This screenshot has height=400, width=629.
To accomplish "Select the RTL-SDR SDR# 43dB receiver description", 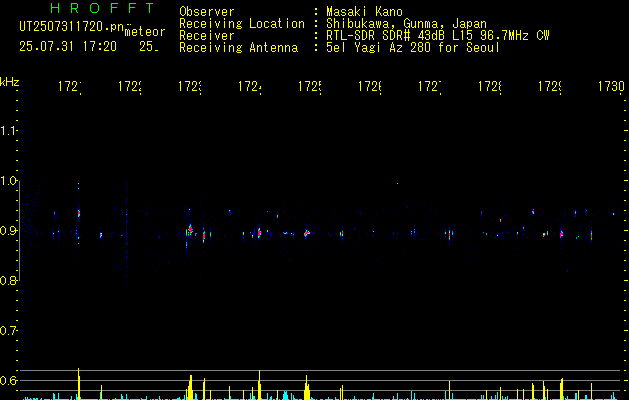I will (x=438, y=36).
